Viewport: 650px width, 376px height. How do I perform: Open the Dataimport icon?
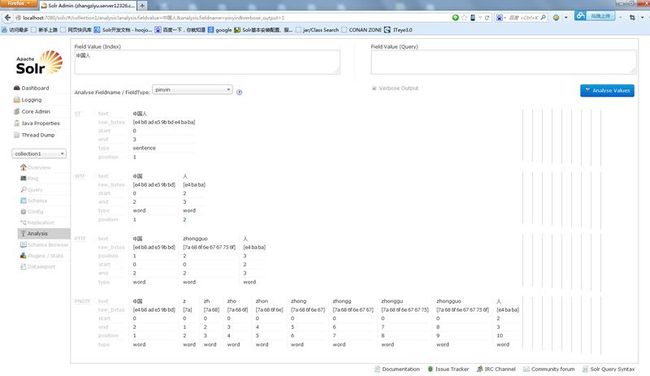pyautogui.click(x=23, y=267)
